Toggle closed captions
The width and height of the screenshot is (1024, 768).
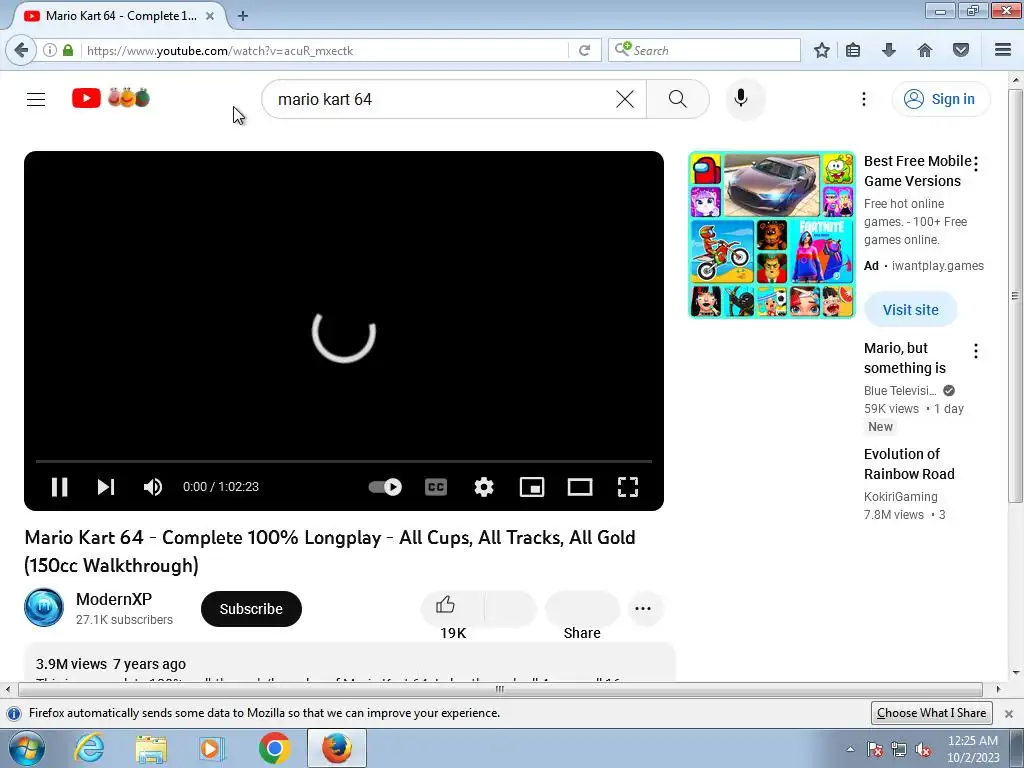436,487
